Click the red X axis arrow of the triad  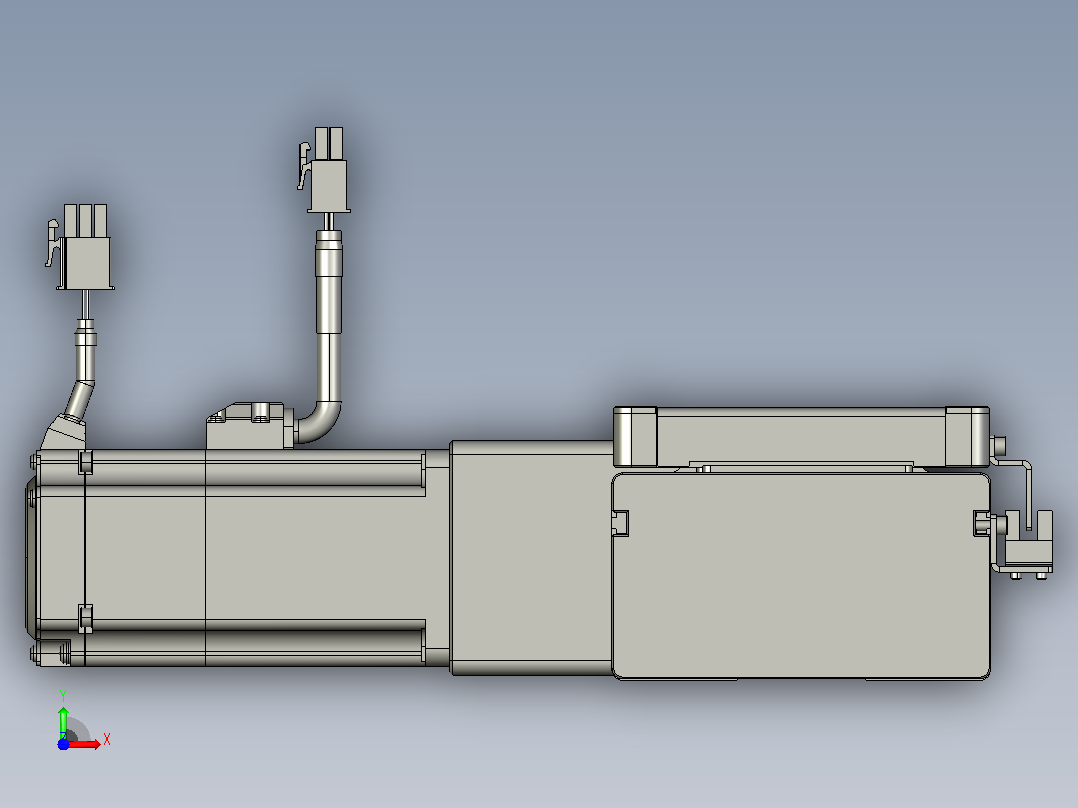pos(84,744)
